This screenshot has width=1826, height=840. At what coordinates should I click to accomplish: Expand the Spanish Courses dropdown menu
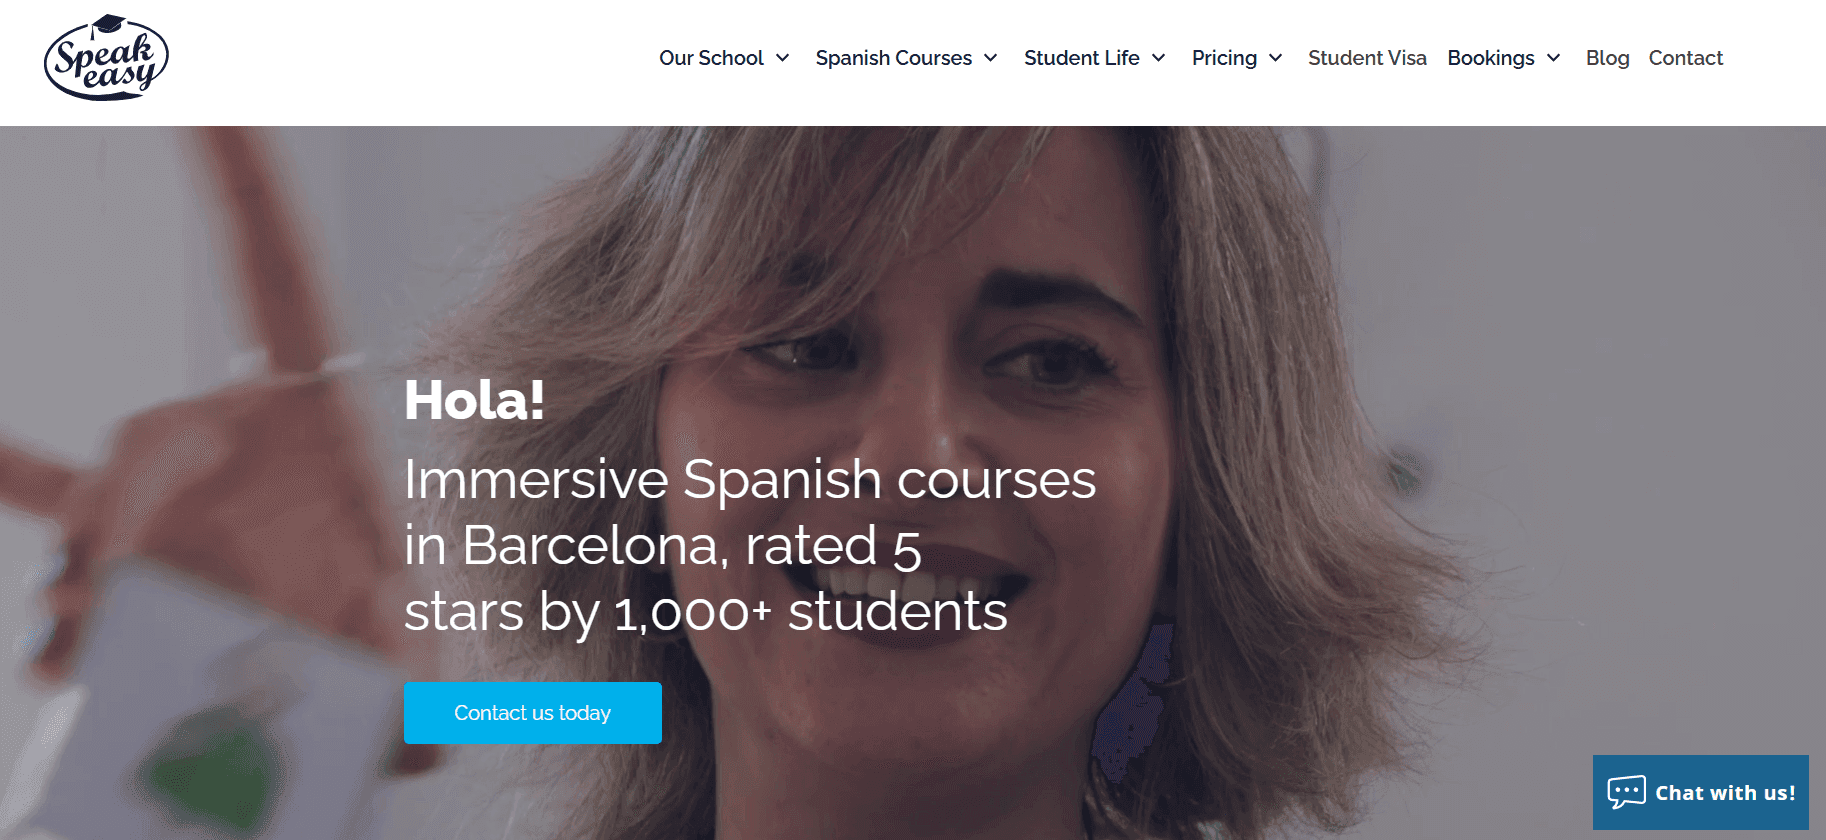(893, 58)
